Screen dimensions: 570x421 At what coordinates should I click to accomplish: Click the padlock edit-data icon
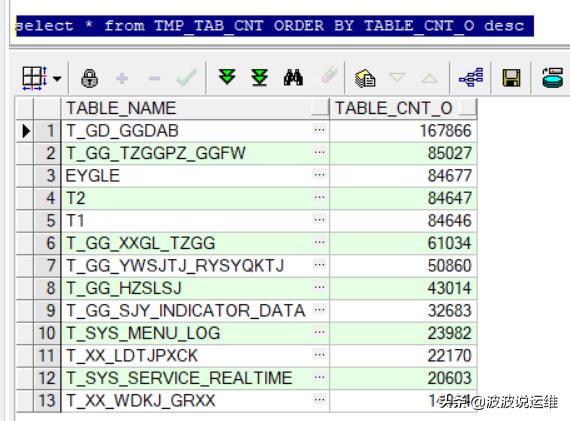89,78
